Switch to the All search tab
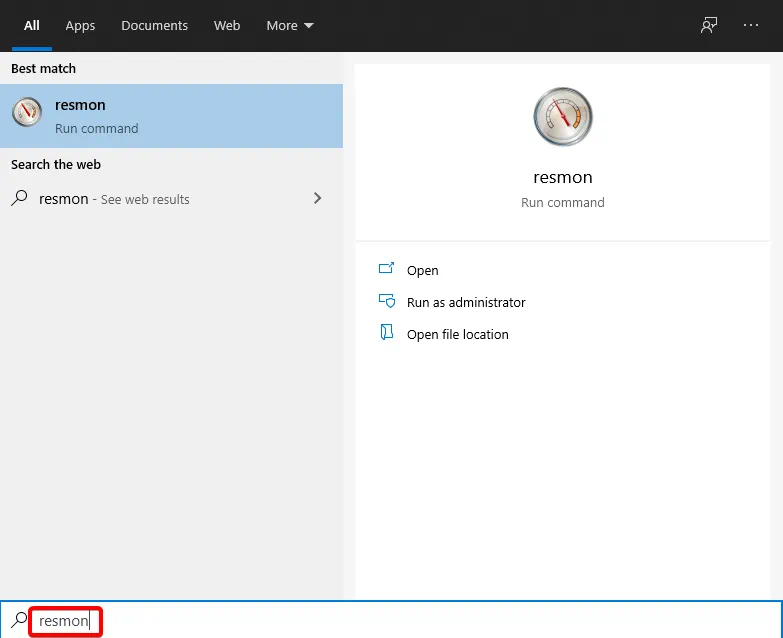Screen dimensions: 783x638 pos(31,25)
